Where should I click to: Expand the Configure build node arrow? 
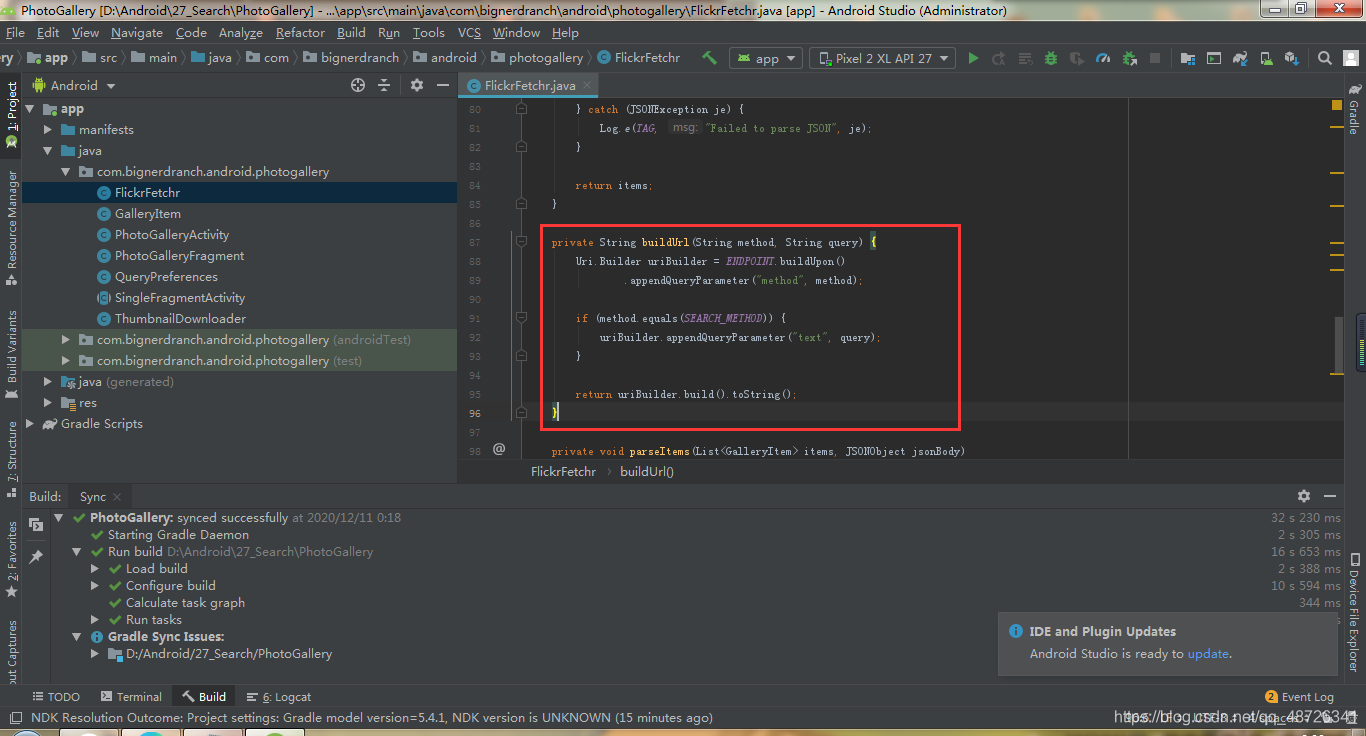(95, 586)
